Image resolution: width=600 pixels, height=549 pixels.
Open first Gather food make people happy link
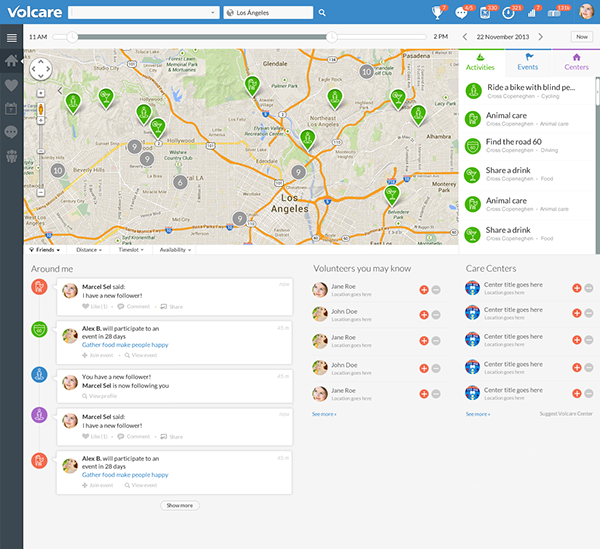coord(125,345)
